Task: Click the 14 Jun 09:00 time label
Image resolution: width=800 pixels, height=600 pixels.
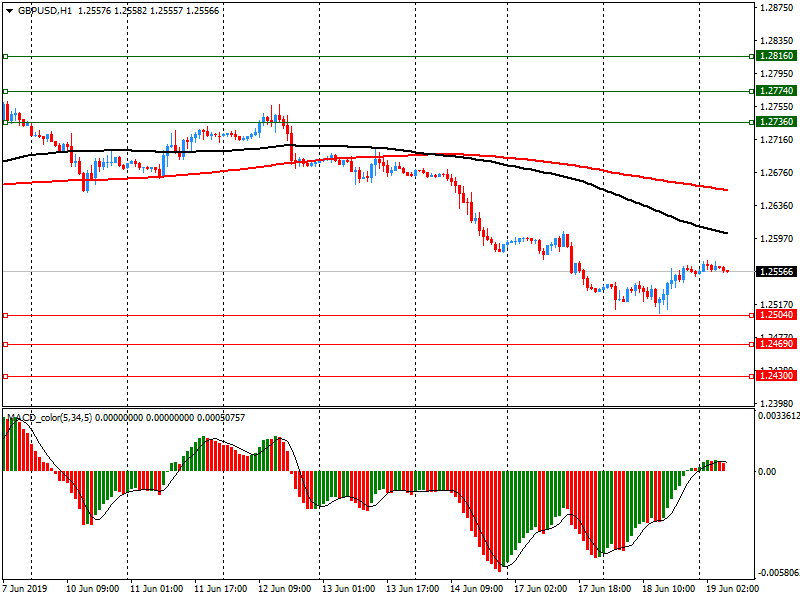Action: point(477,589)
